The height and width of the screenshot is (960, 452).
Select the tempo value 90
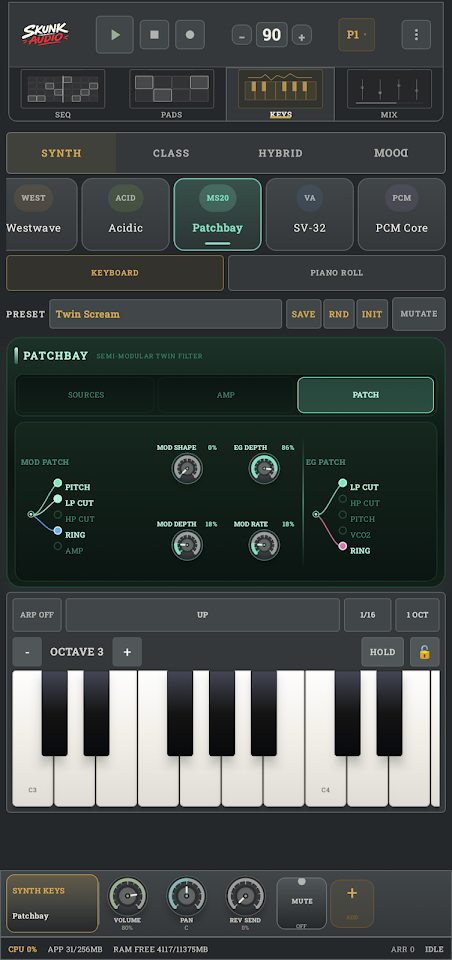pos(271,35)
